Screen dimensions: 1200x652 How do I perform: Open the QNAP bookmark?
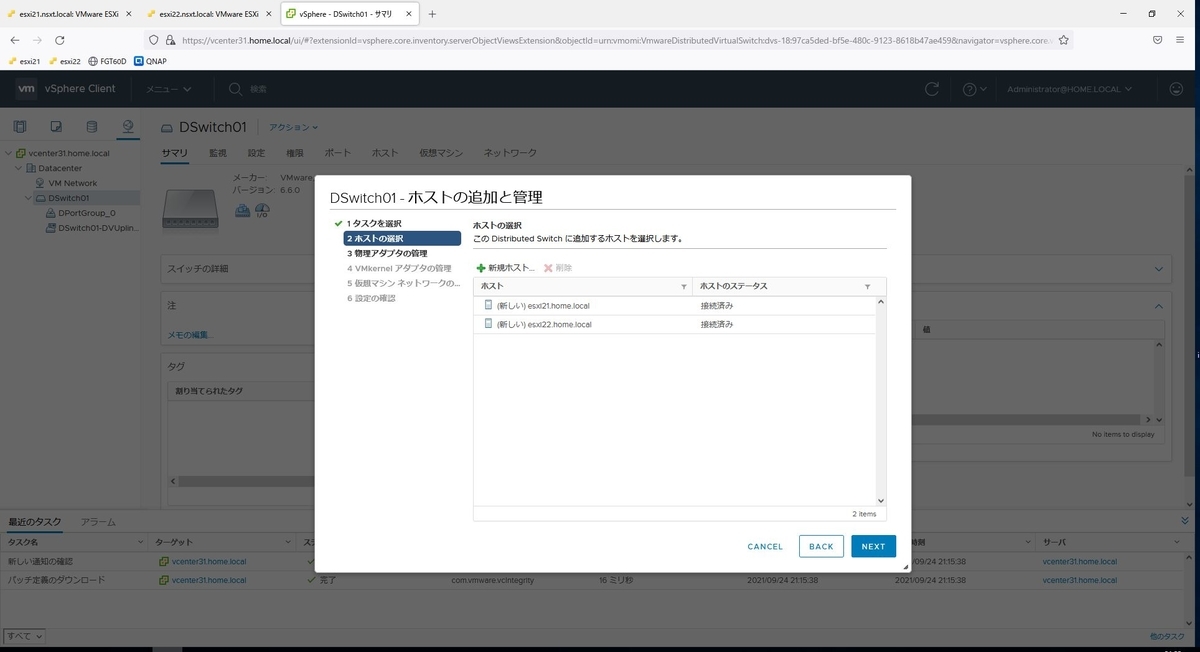[150, 60]
